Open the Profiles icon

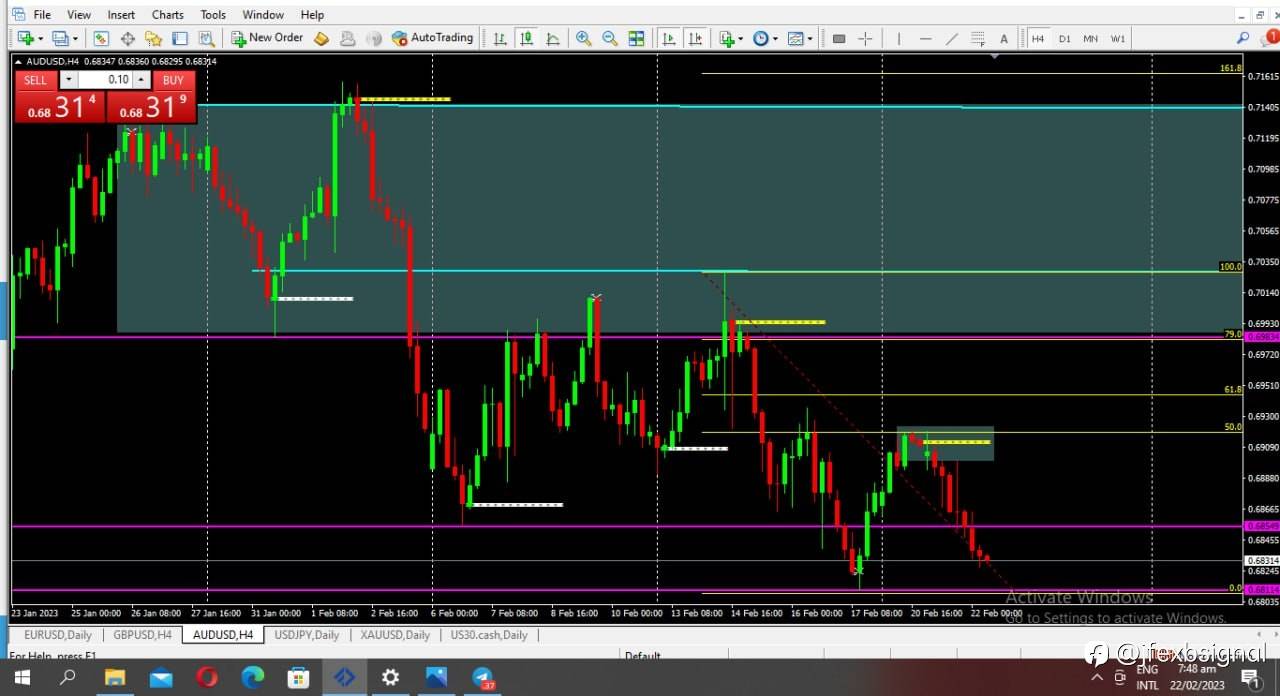click(x=60, y=38)
